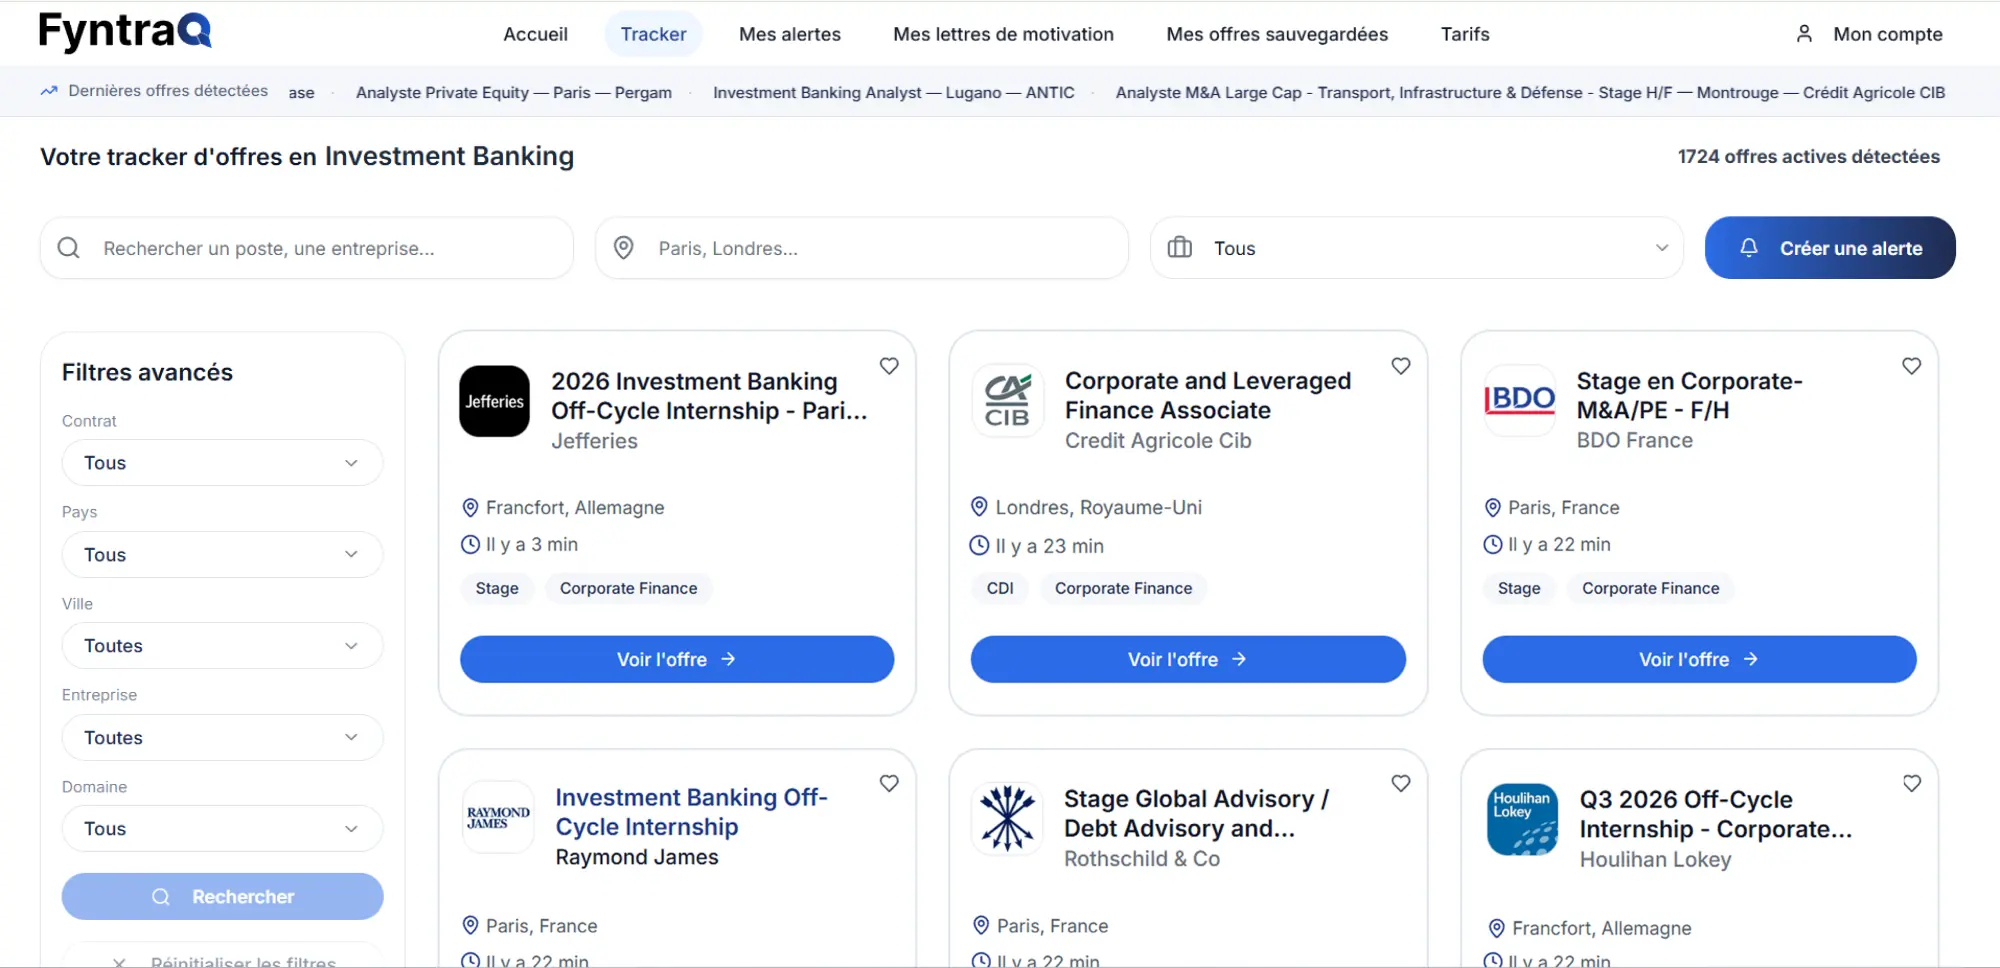Click the BDO France logo
Viewport: 2000px width, 968px height.
[1519, 400]
